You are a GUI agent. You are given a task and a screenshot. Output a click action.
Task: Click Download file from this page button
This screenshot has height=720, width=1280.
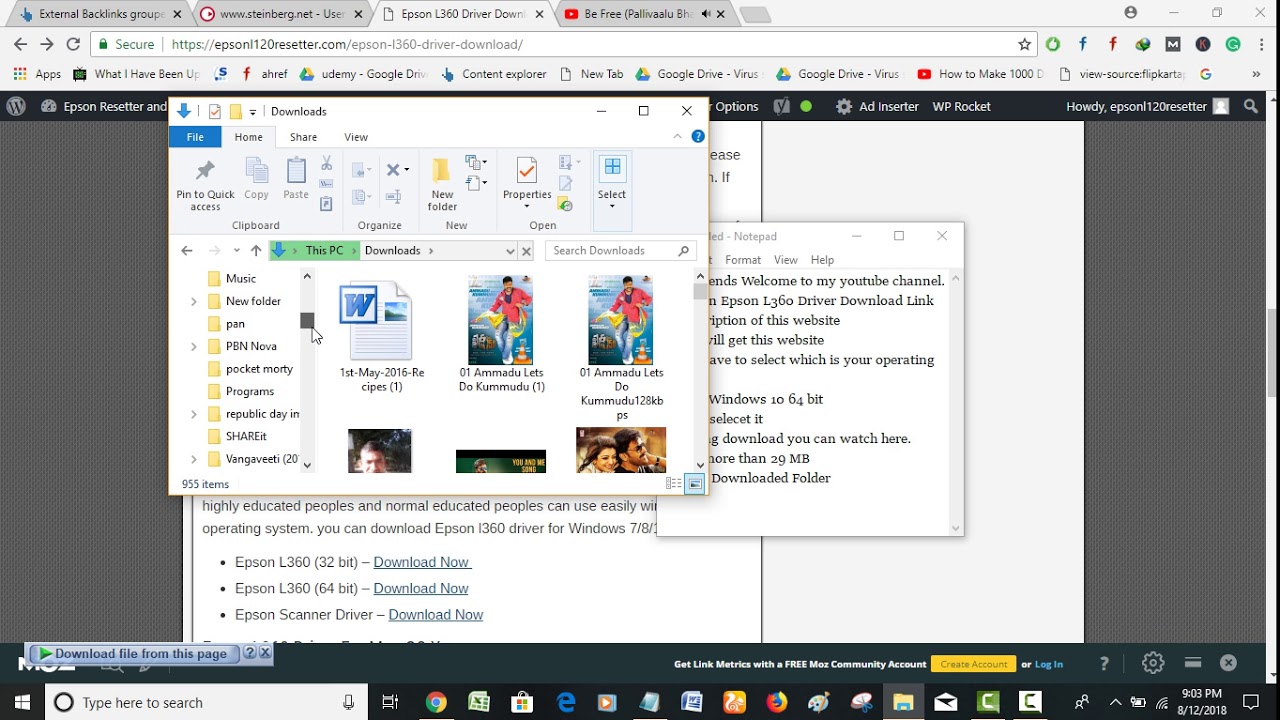point(133,653)
